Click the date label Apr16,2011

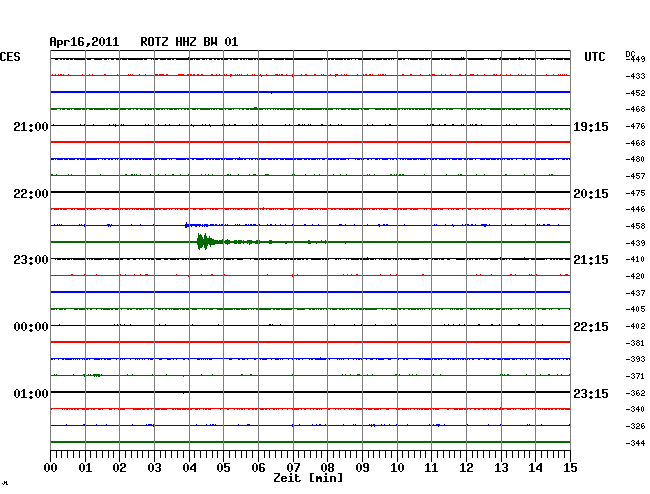click(84, 42)
